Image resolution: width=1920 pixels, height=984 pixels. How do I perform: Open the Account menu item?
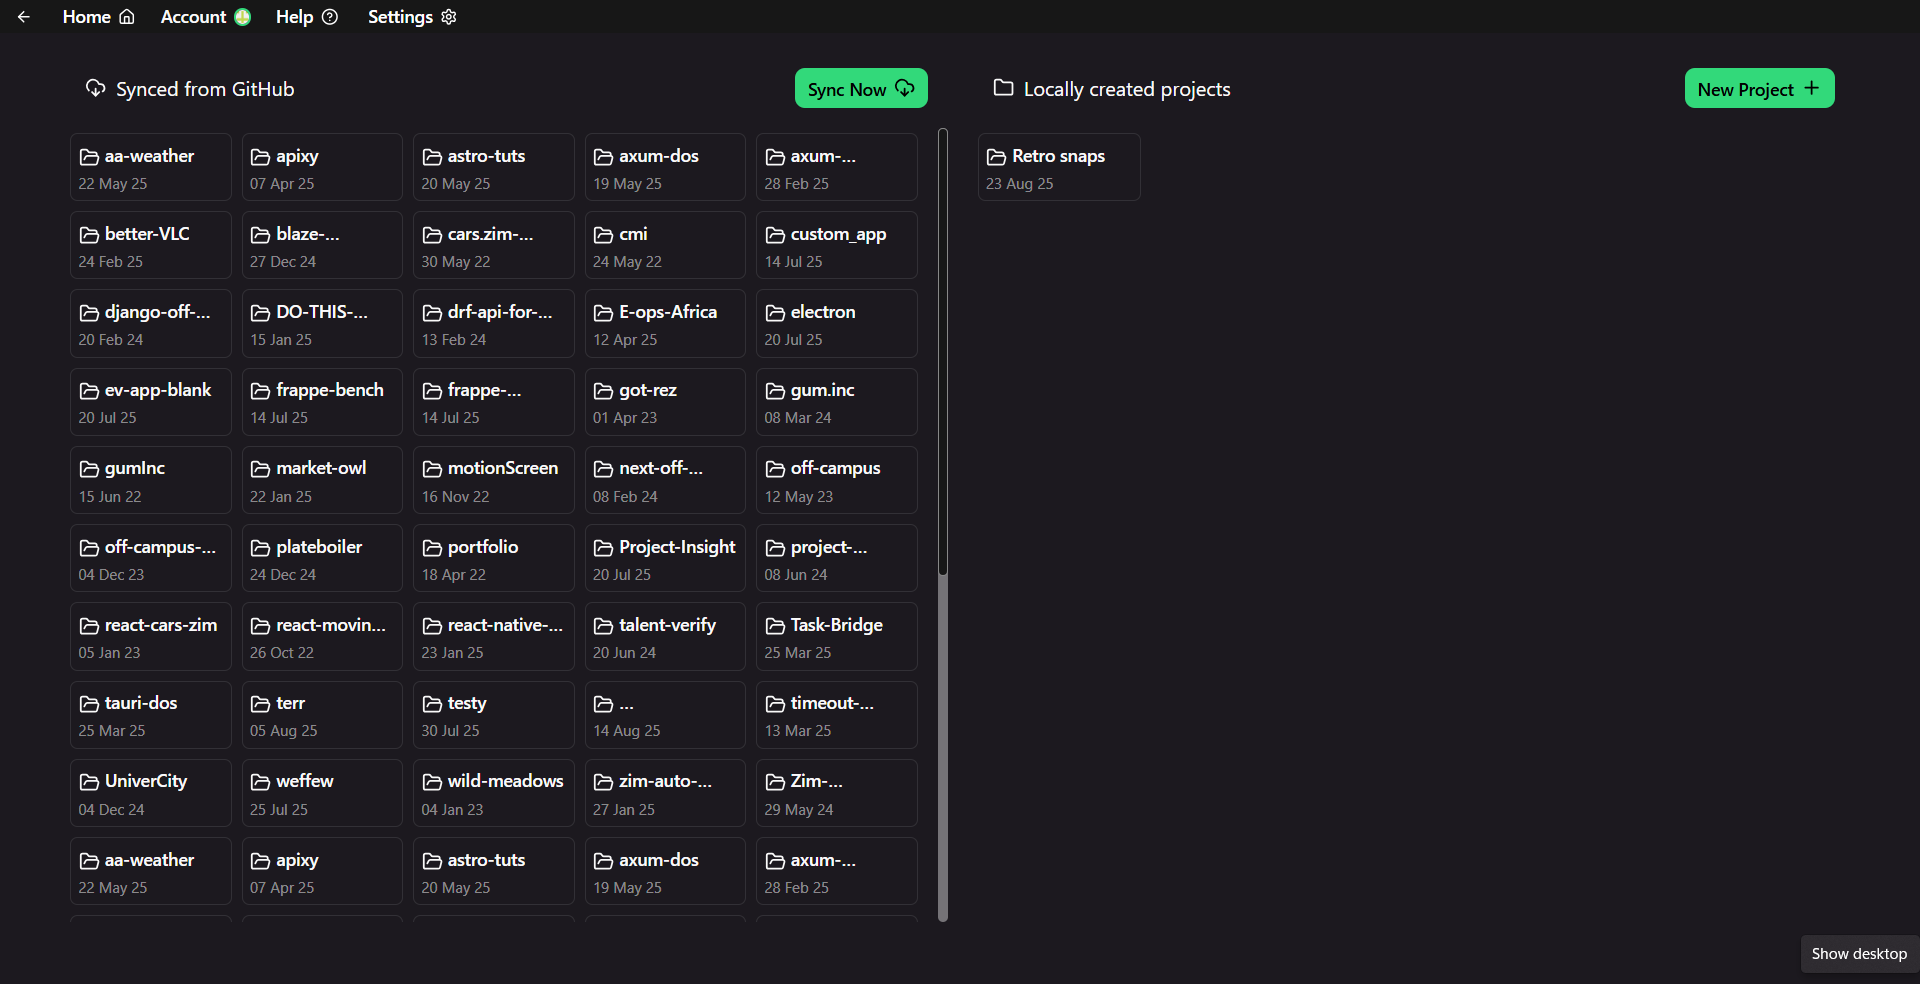205,17
